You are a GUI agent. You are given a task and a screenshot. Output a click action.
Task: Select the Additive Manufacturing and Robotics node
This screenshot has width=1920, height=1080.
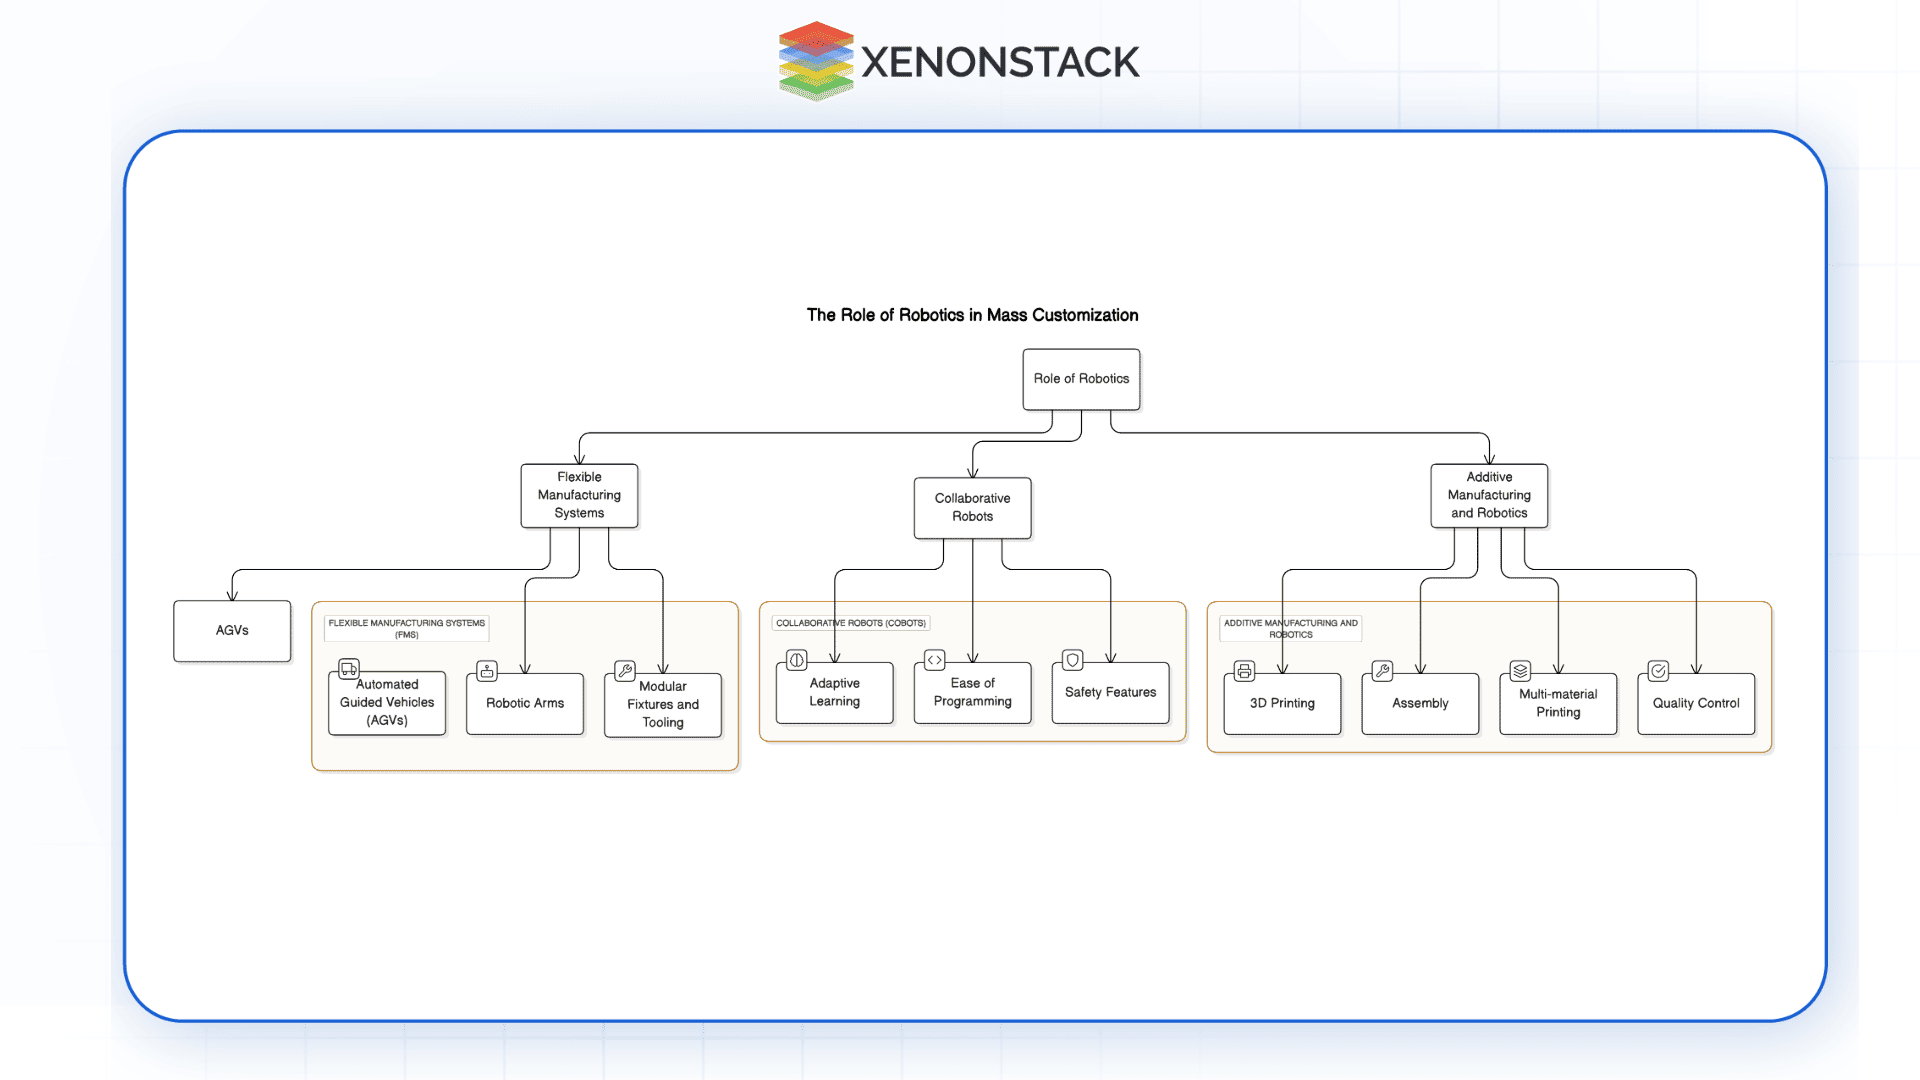click(x=1489, y=495)
